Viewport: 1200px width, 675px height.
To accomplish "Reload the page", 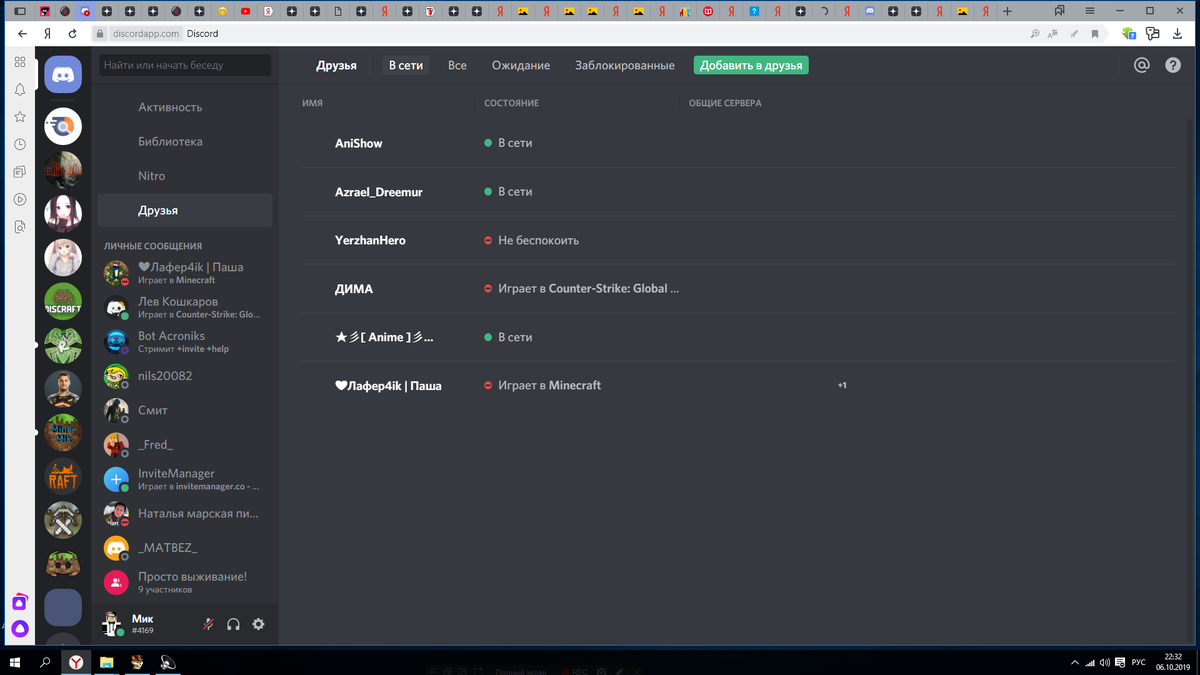I will pyautogui.click(x=70, y=33).
